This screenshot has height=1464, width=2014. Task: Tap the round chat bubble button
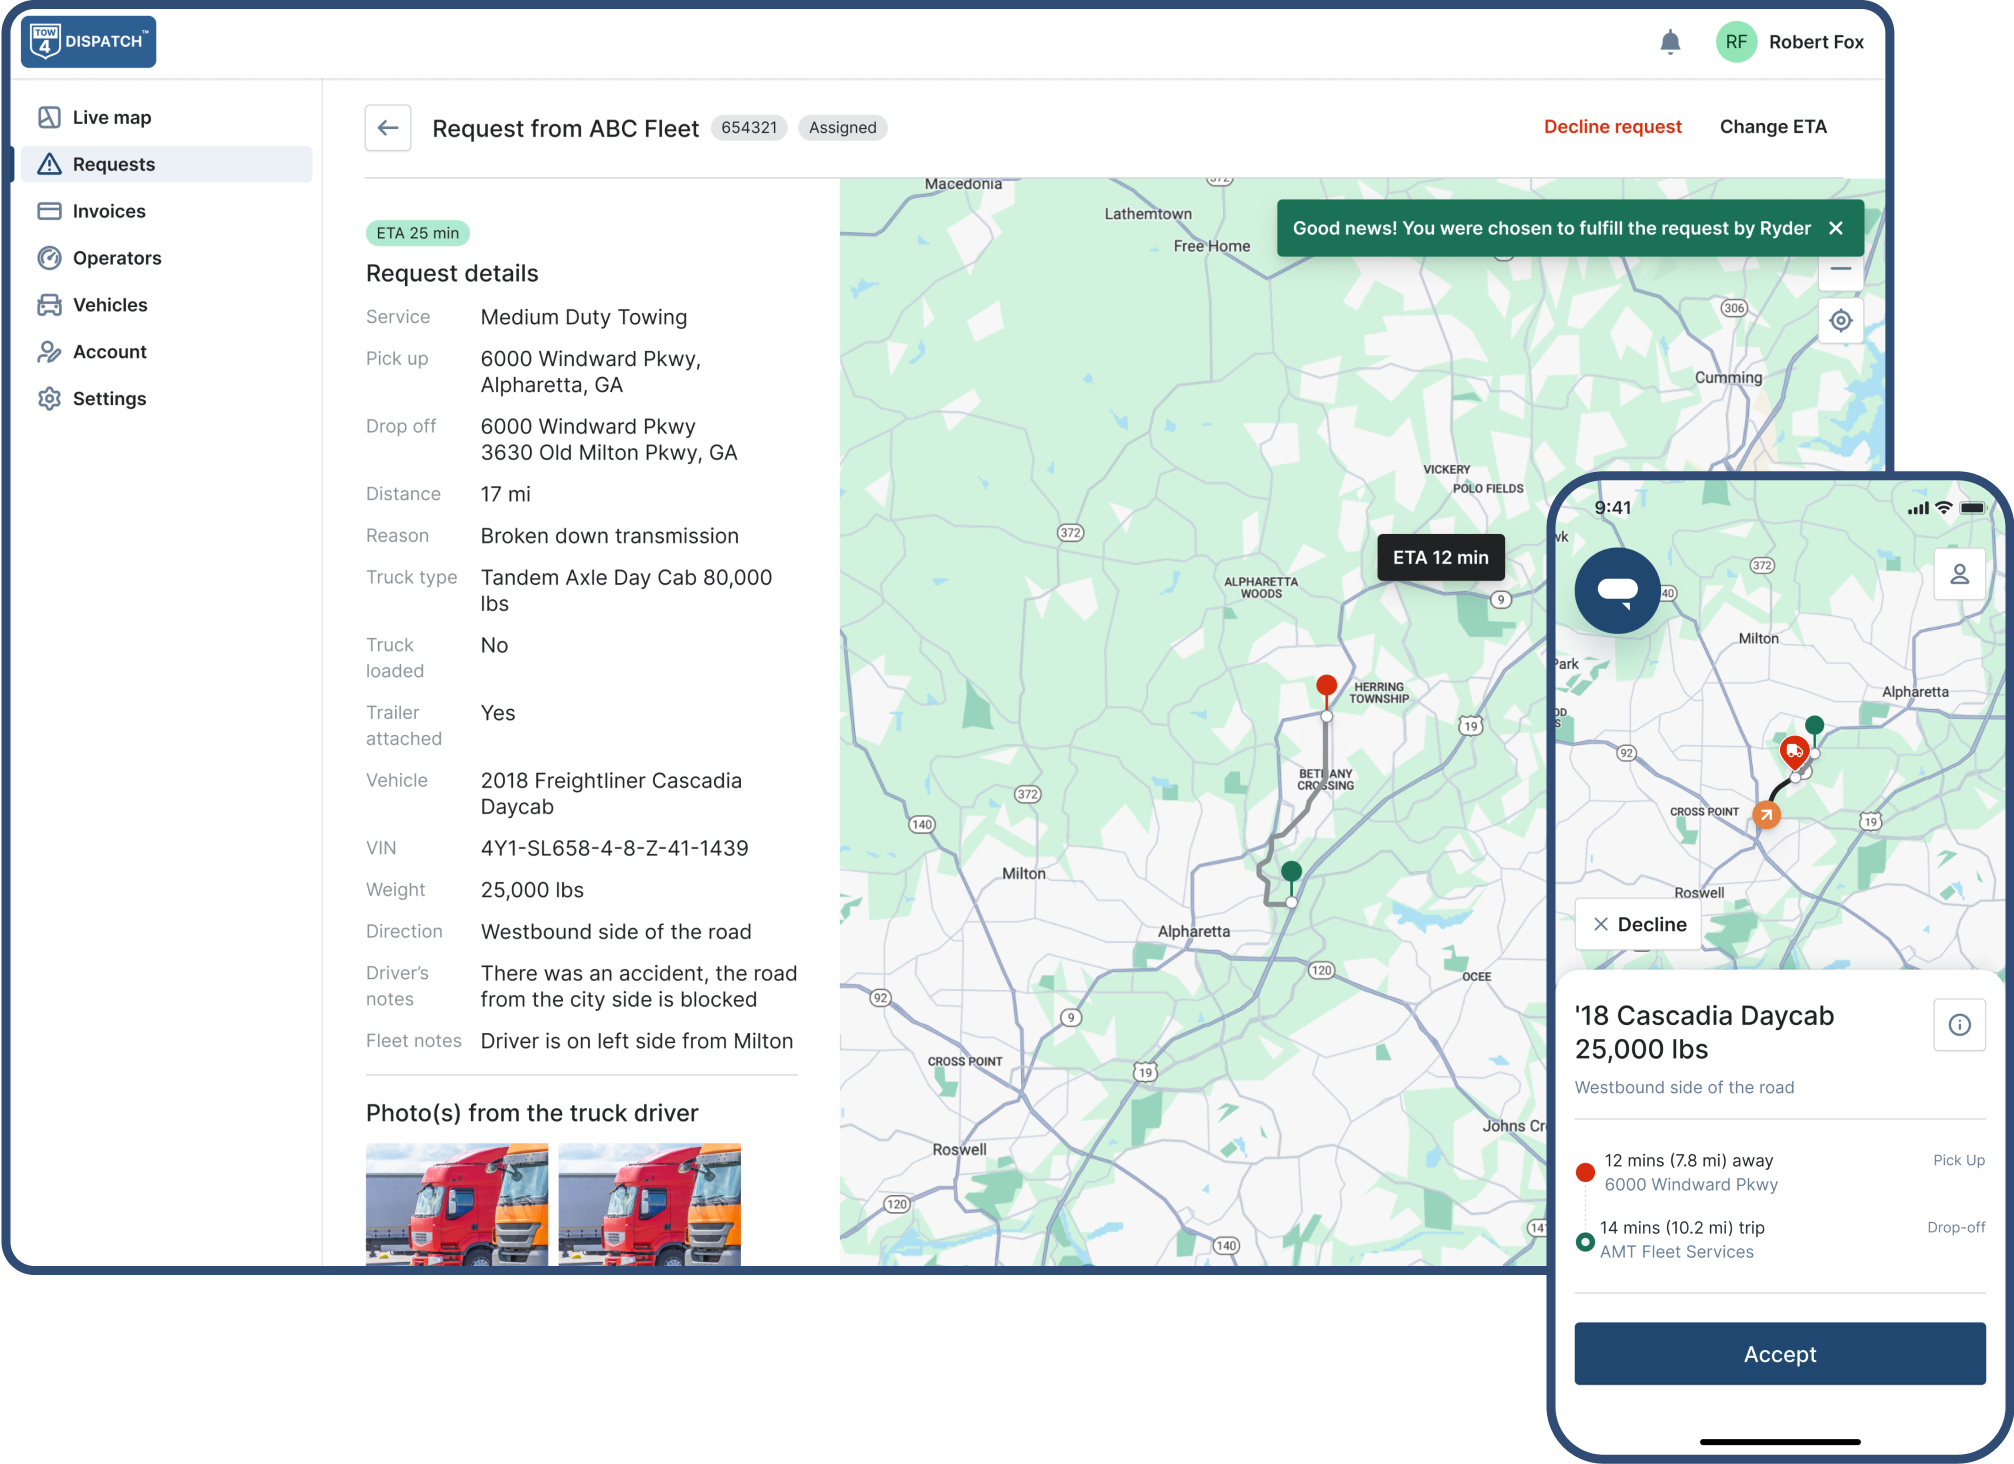[1617, 590]
